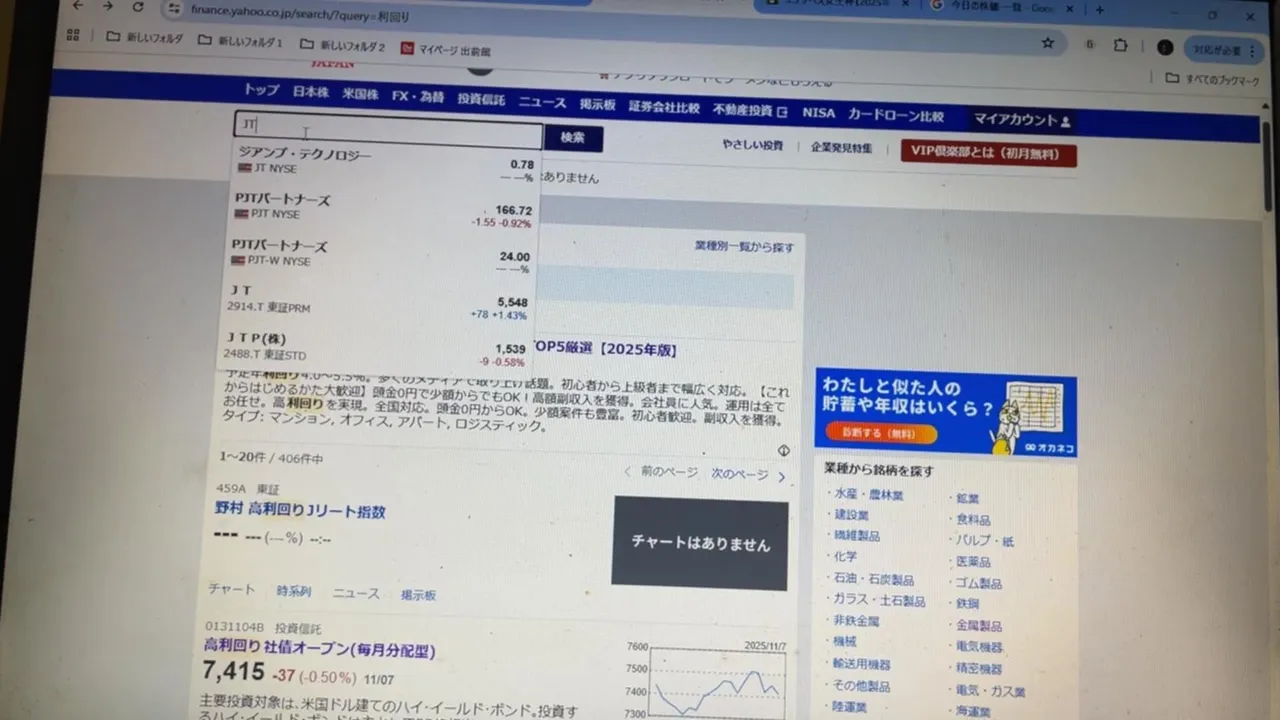
Task: Open the ニュース menu item
Action: pos(542,102)
